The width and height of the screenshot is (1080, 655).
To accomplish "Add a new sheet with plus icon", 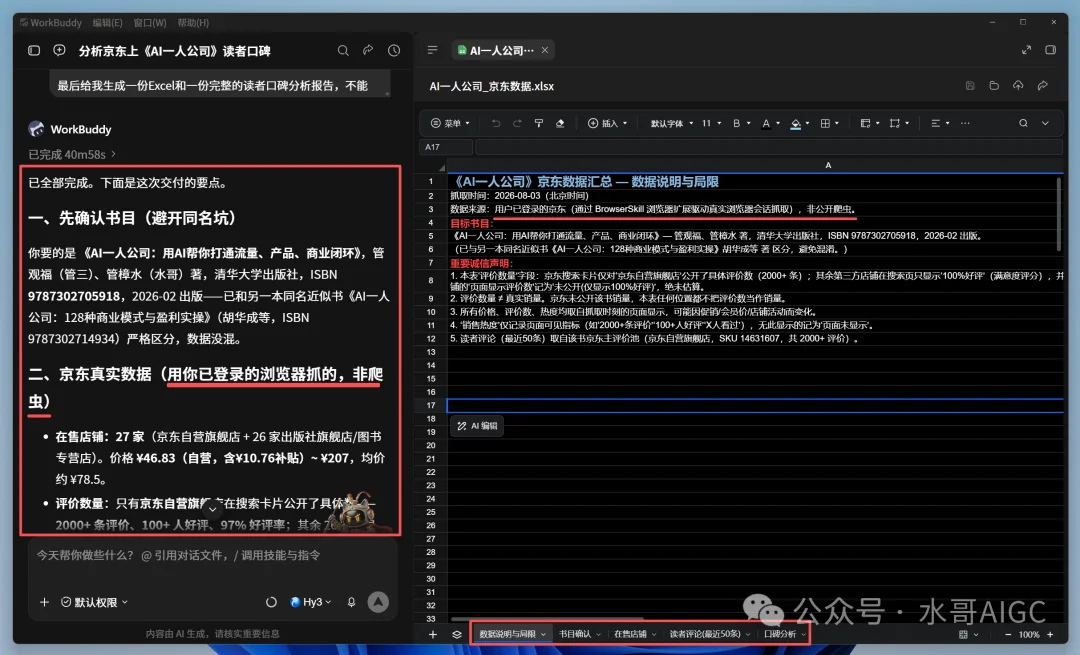I will (x=433, y=634).
